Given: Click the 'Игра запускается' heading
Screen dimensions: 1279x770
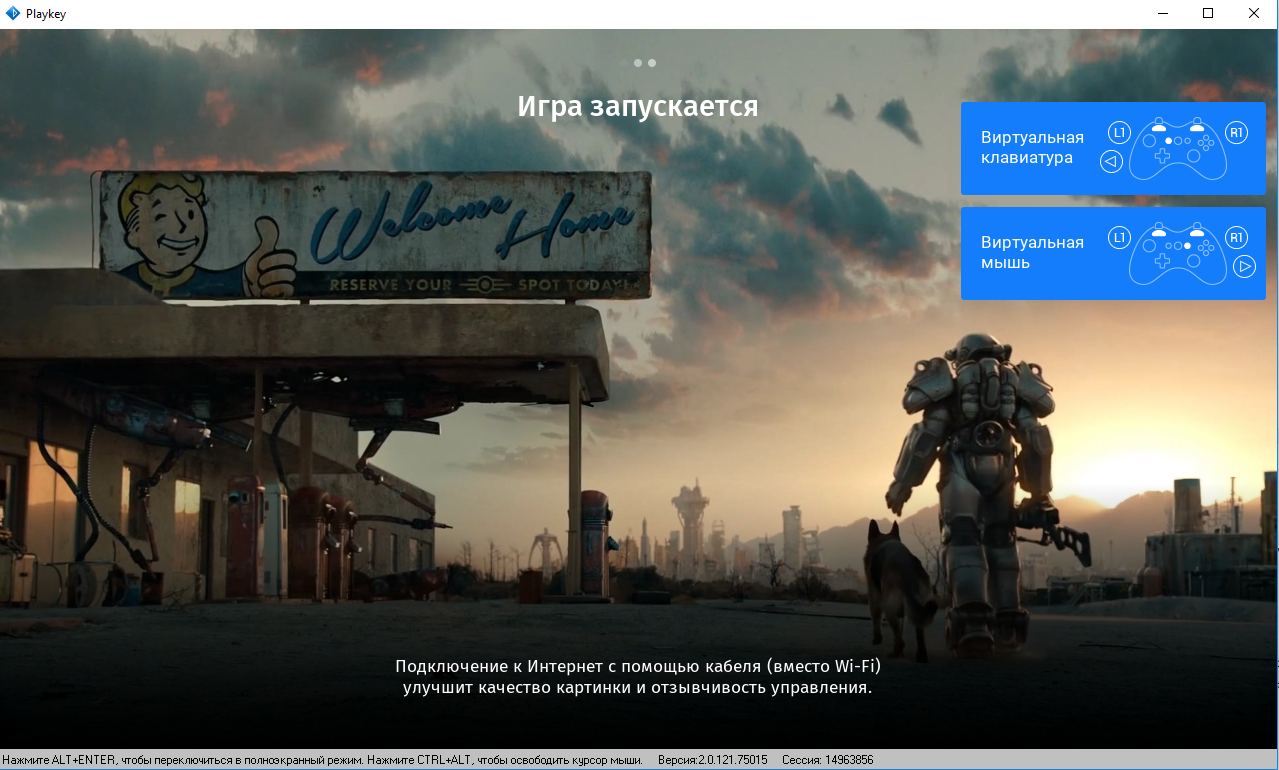Looking at the screenshot, I should (x=638, y=106).
